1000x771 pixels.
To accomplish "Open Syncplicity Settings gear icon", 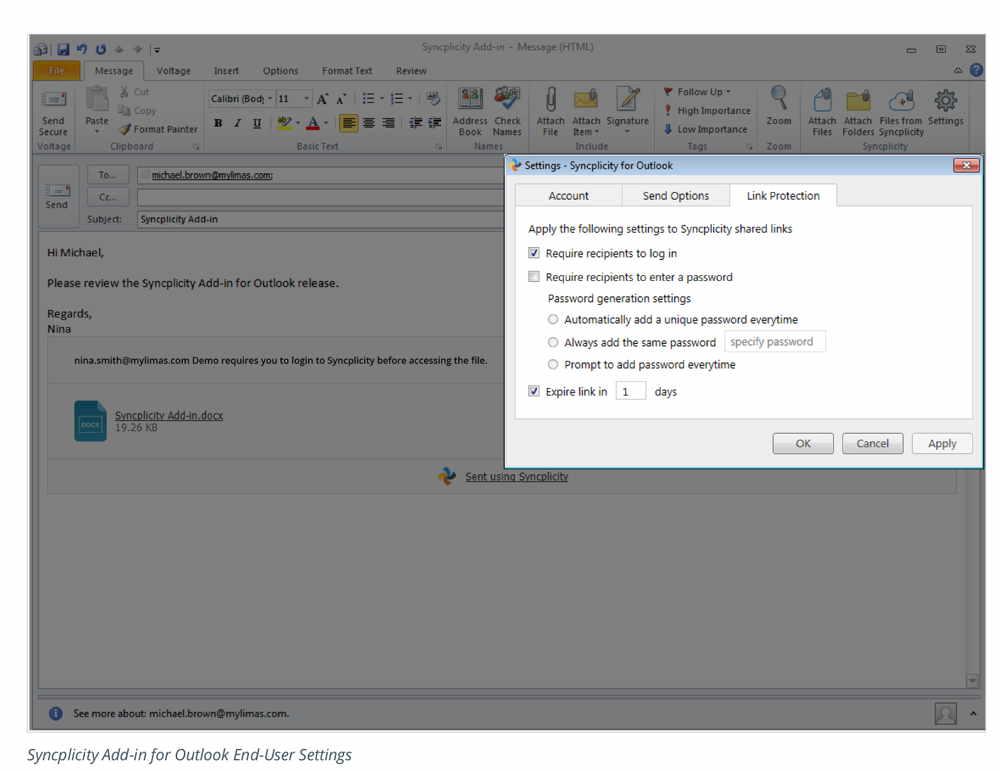I will click(946, 100).
